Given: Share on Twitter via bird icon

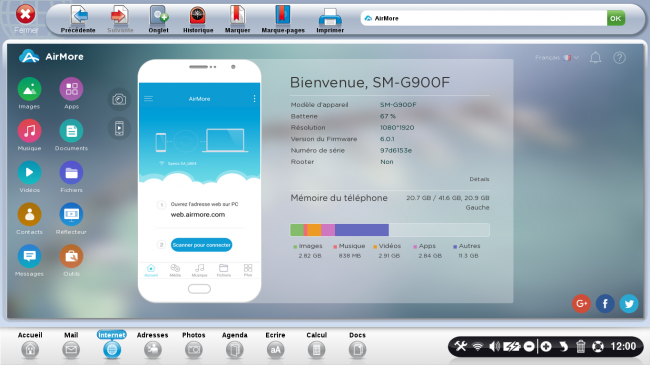Looking at the screenshot, I should tap(629, 304).
